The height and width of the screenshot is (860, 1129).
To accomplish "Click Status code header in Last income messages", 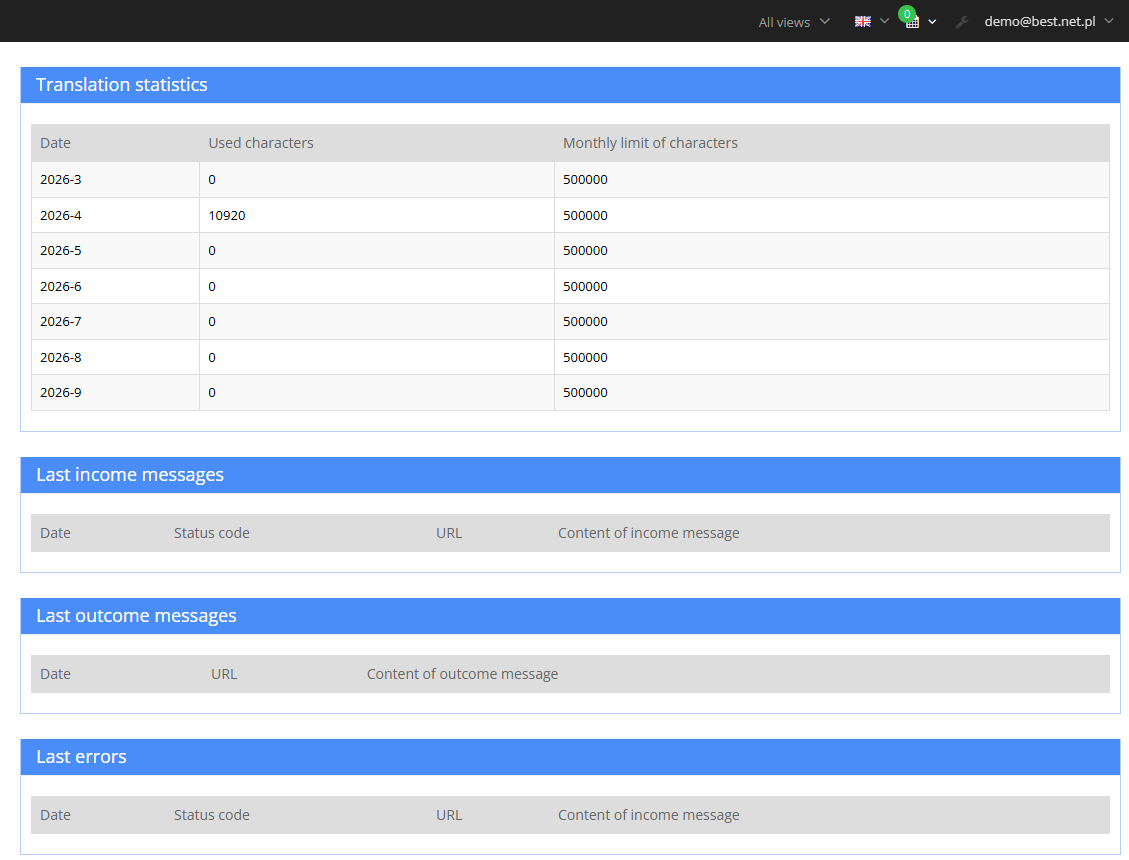I will pos(212,533).
